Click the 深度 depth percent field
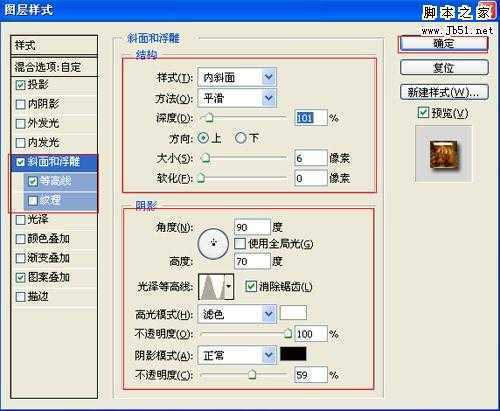Viewport: 500px width, 411px height. [x=311, y=118]
